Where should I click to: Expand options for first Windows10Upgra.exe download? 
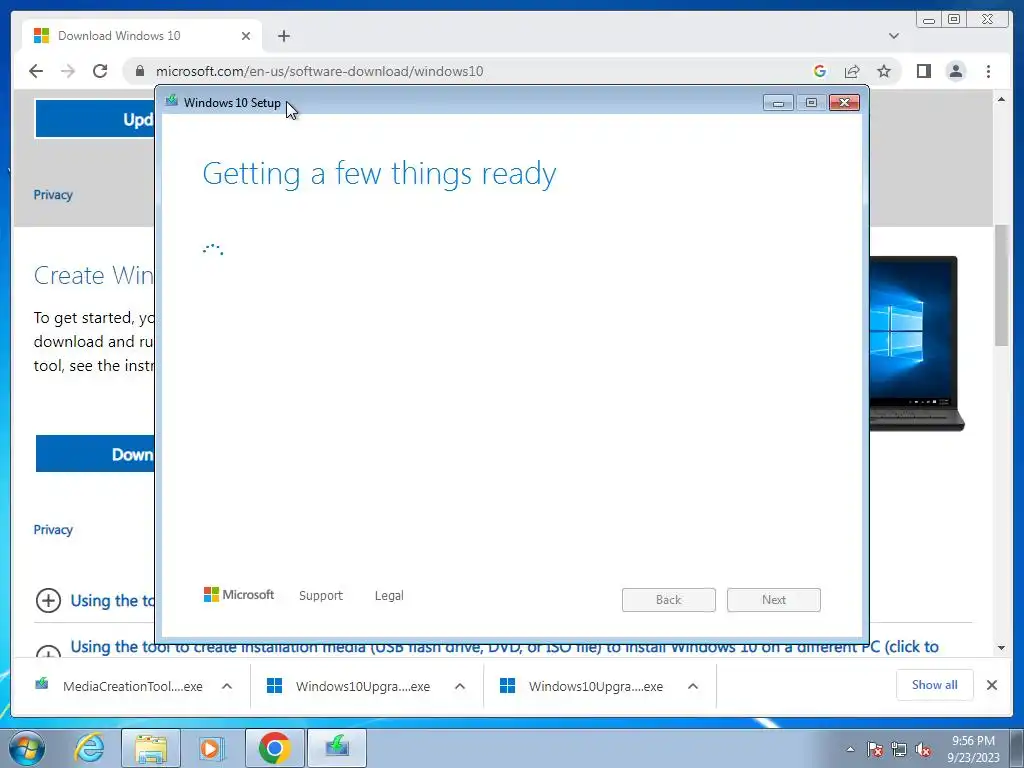[x=460, y=686]
